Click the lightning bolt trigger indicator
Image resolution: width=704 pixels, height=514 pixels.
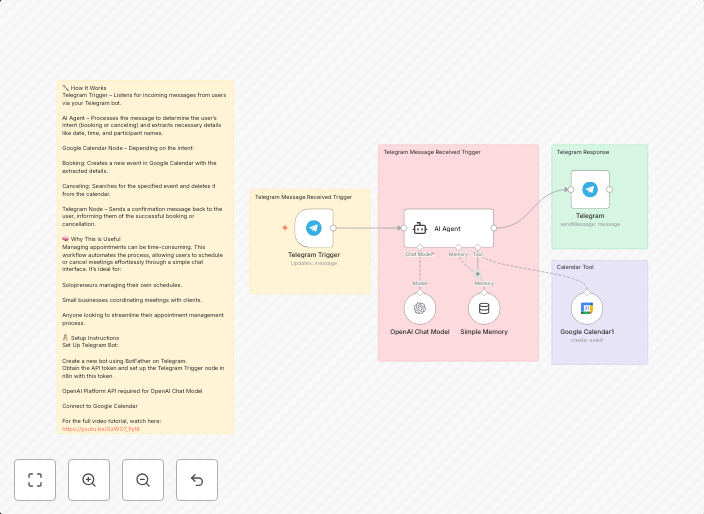pos(285,228)
